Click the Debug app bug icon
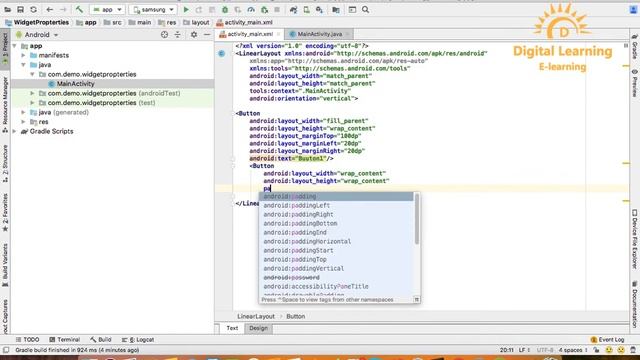 225,9
